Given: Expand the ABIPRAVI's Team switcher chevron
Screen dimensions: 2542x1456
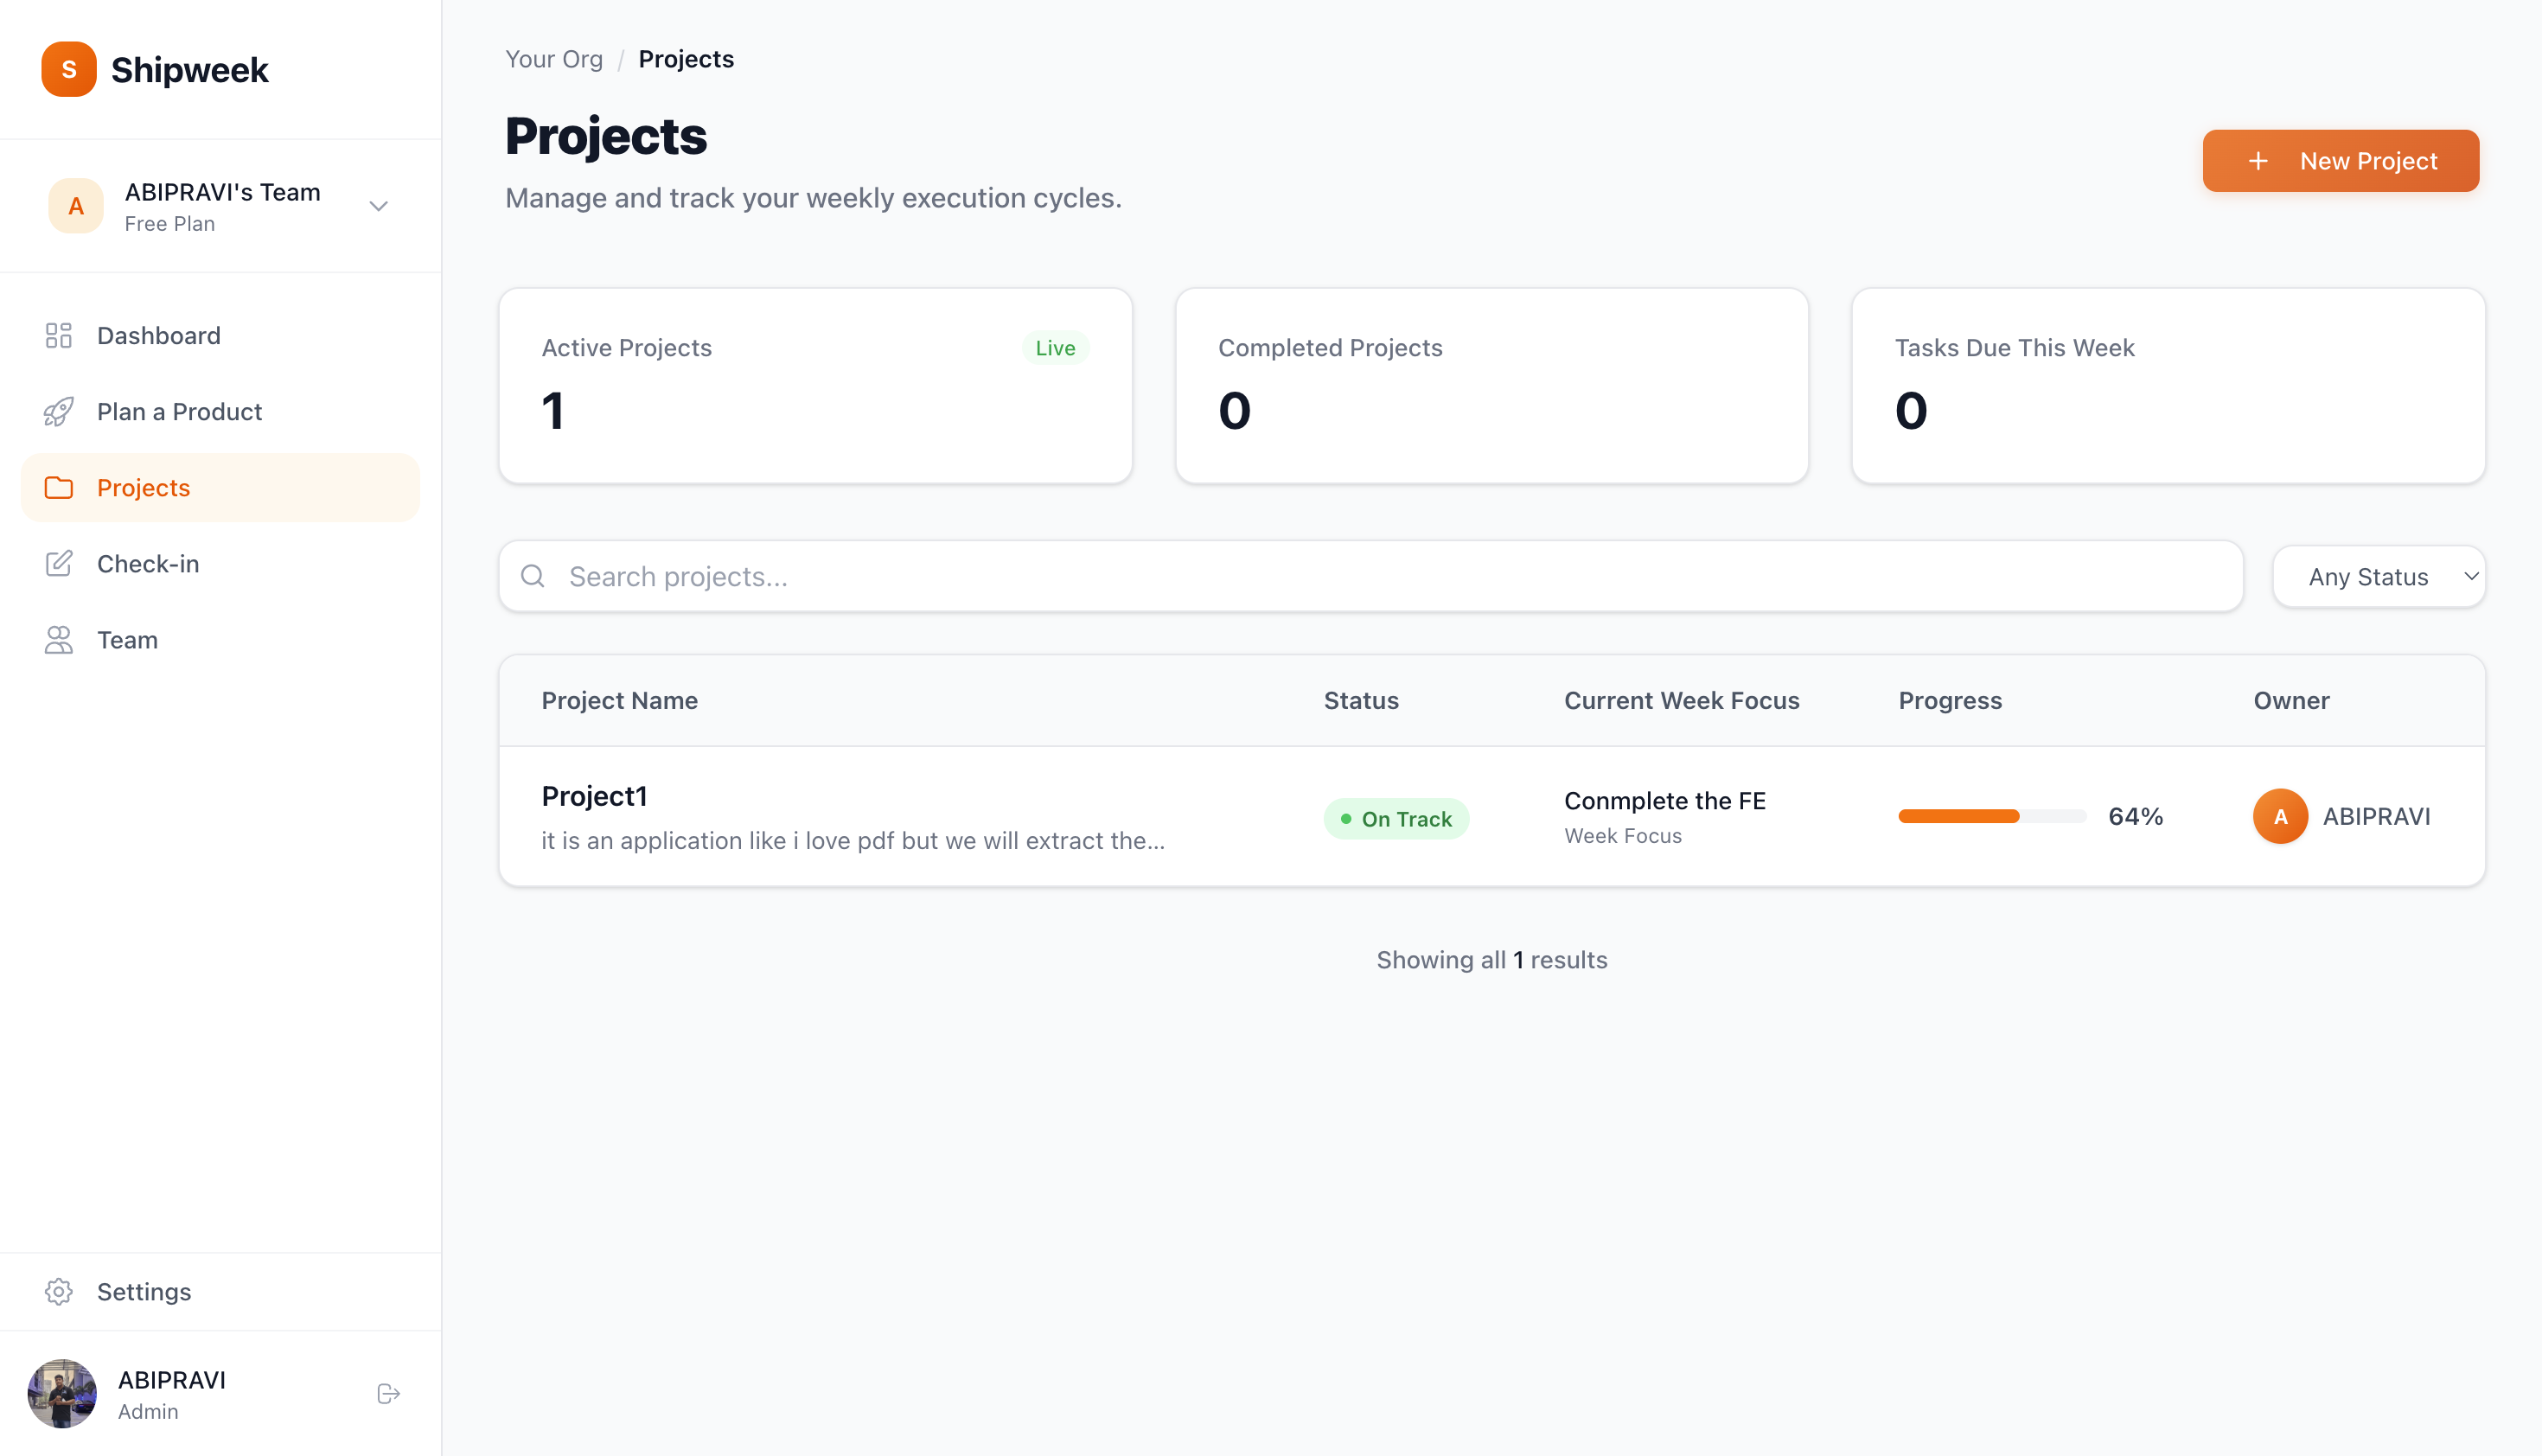Looking at the screenshot, I should 378,206.
